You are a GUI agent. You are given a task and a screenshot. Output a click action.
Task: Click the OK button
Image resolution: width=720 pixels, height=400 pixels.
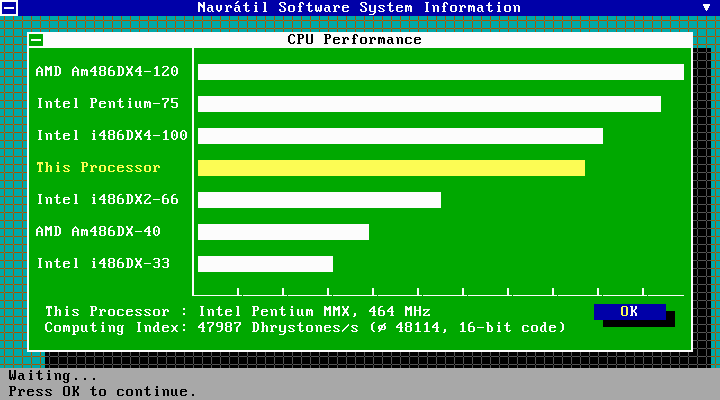tap(630, 312)
